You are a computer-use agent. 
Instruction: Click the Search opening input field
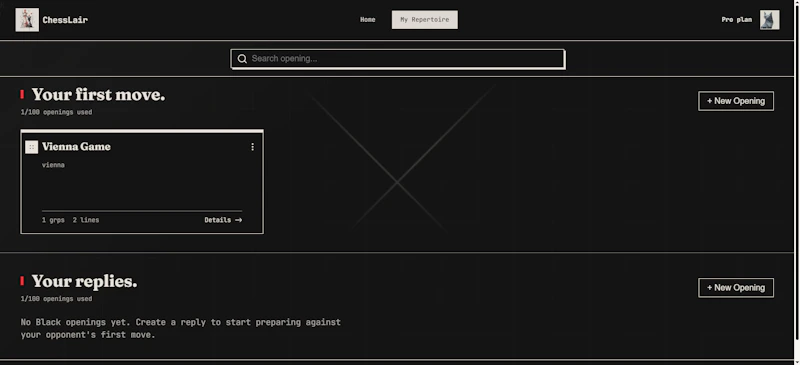pyautogui.click(x=397, y=59)
